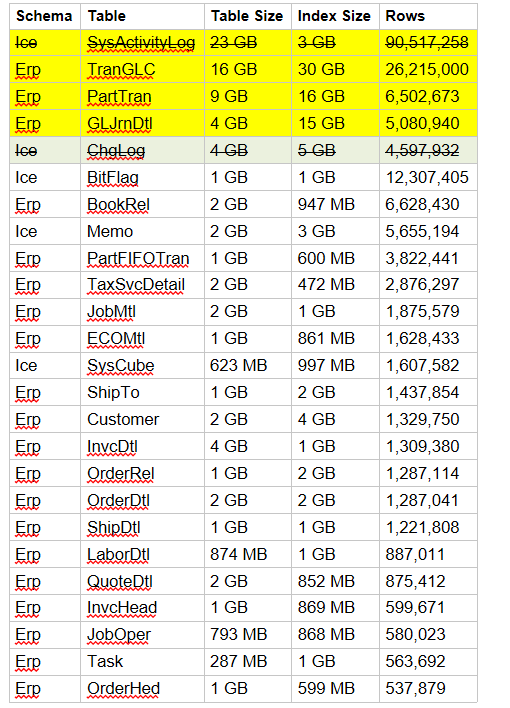510x708 pixels.
Task: Click the Index Size column header
Action: coord(334,16)
